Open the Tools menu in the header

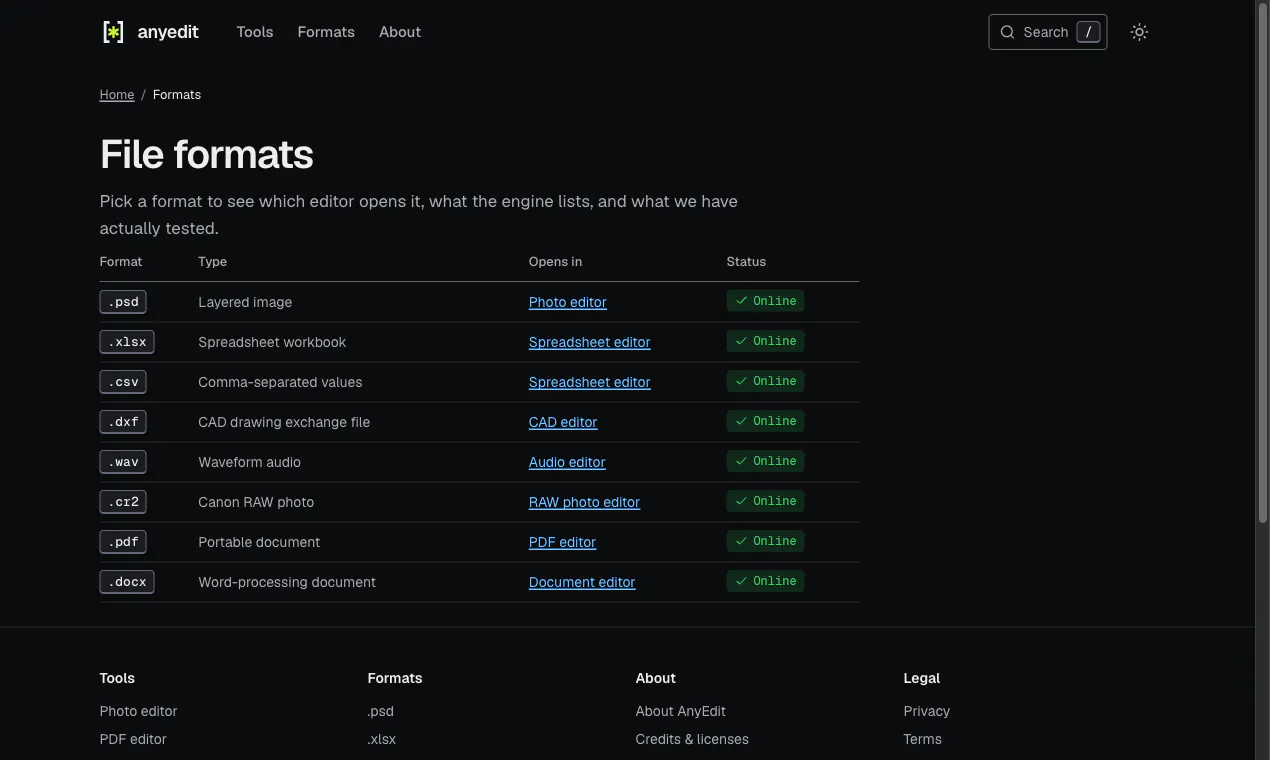pos(255,32)
